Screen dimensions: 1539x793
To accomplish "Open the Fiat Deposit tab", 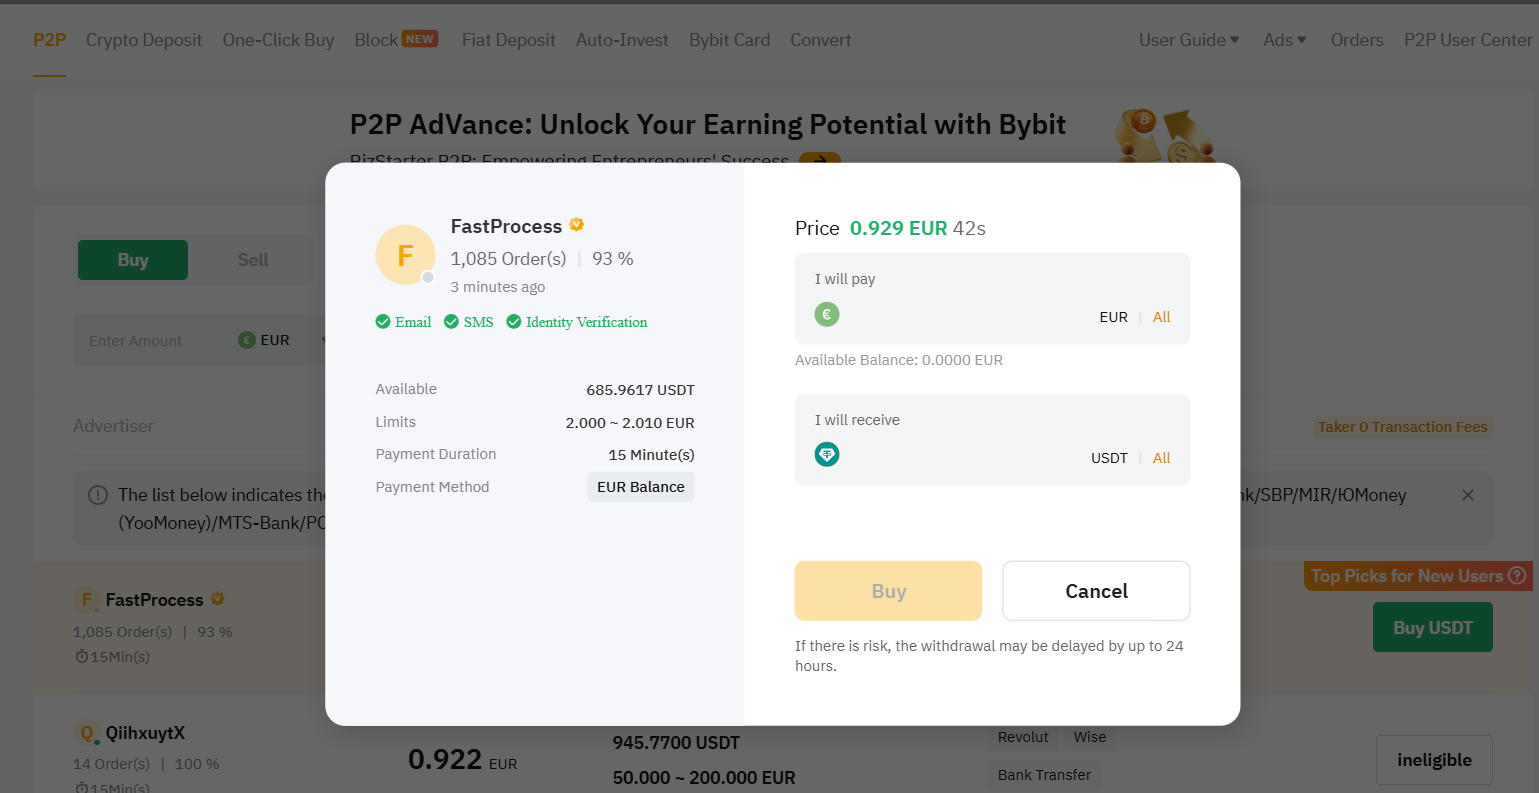I will [508, 40].
